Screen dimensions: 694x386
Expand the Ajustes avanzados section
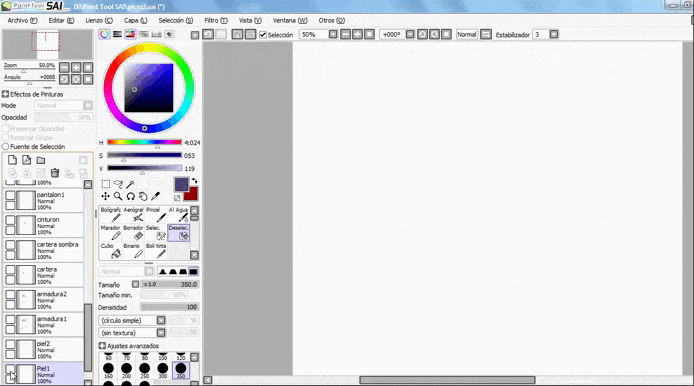(x=102, y=346)
